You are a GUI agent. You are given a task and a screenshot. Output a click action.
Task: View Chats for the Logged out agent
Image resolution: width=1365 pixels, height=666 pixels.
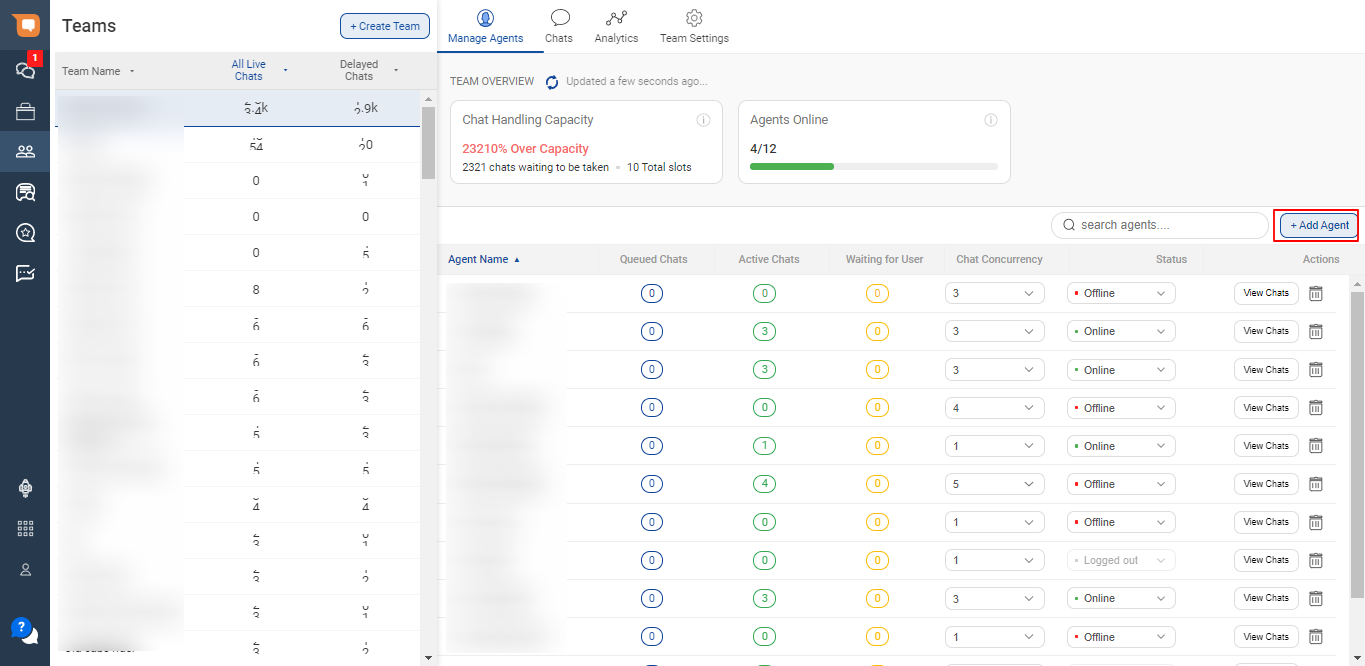pyautogui.click(x=1266, y=560)
